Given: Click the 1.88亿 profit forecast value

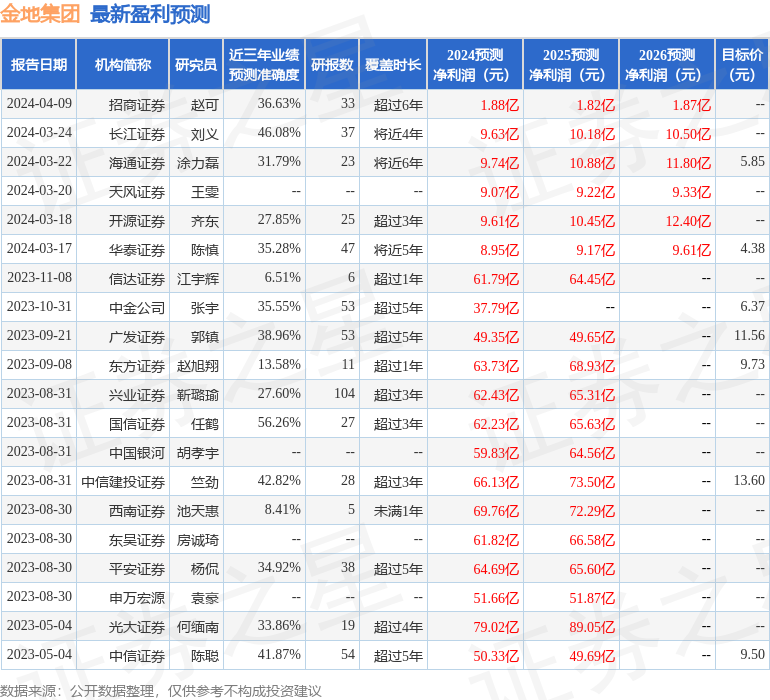Looking at the screenshot, I should [499, 105].
